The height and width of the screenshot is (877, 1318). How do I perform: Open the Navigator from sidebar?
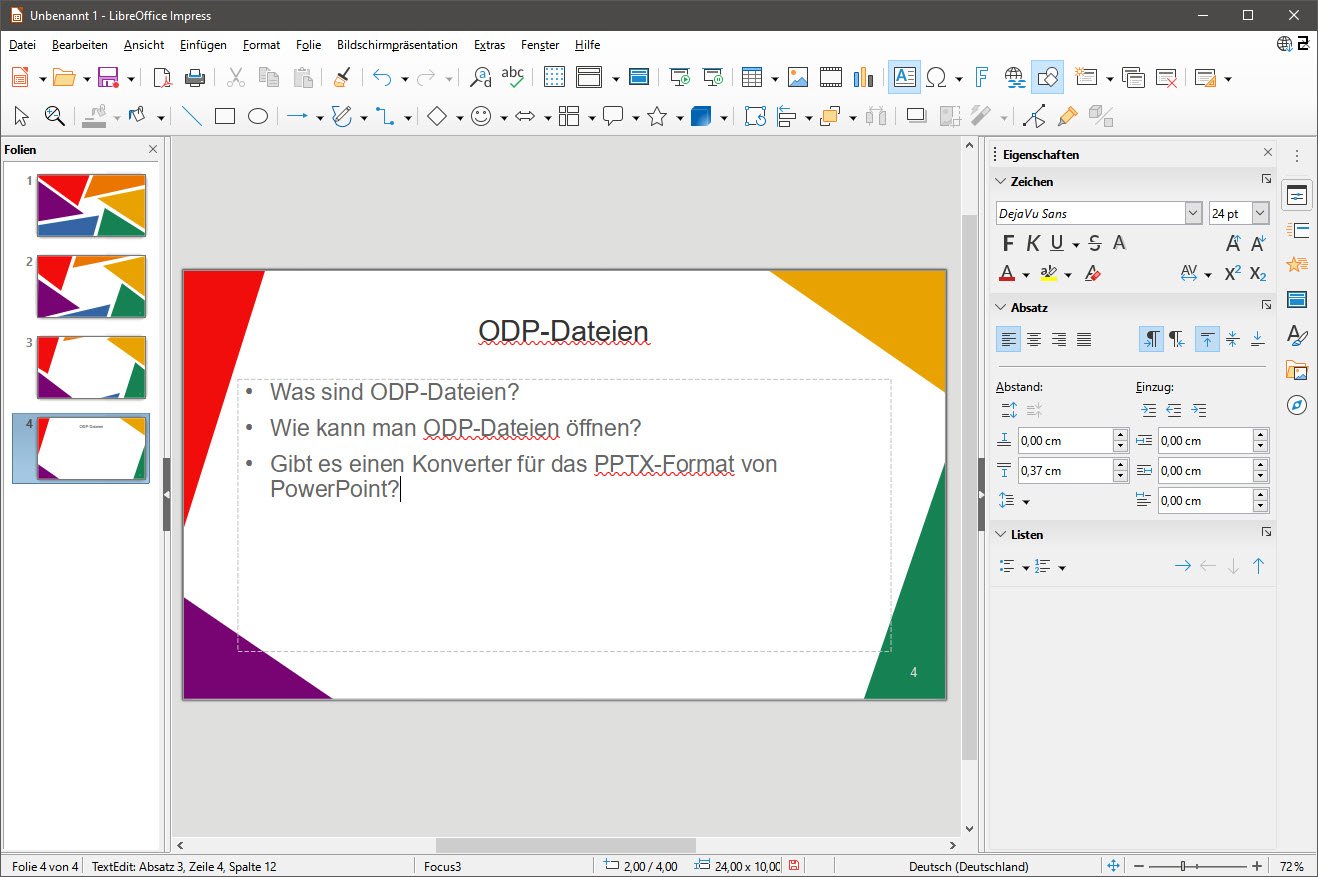[x=1297, y=405]
